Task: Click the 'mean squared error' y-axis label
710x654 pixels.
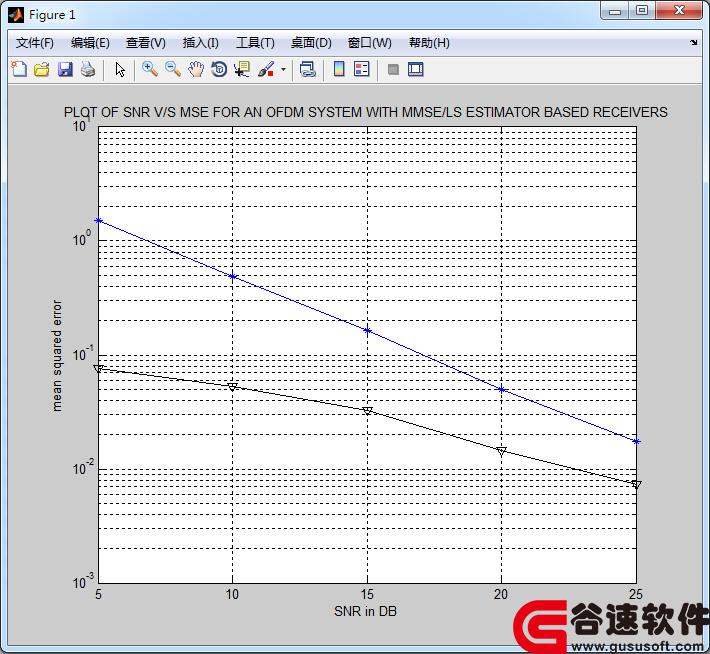Action: tap(57, 356)
